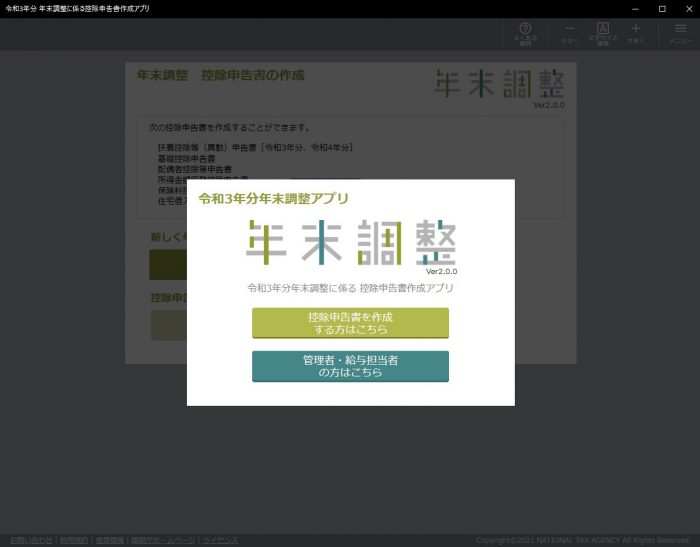The width and height of the screenshot is (700, 547).
Task: Open the 推奨環境 footer link
Action: [x=110, y=540]
